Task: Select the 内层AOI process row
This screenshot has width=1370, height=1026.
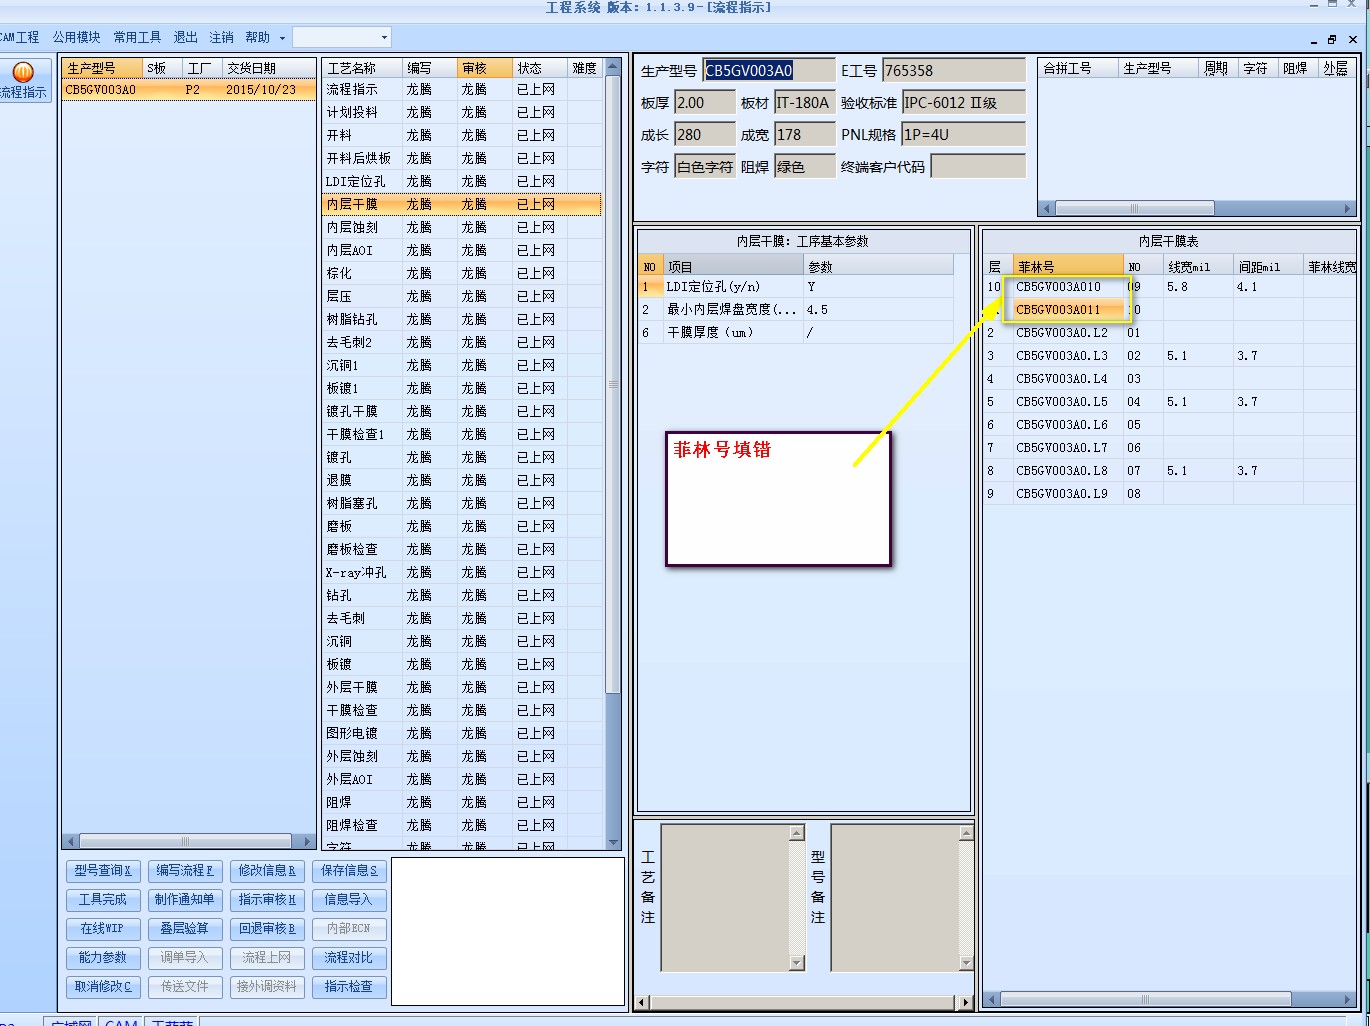Action: point(463,251)
